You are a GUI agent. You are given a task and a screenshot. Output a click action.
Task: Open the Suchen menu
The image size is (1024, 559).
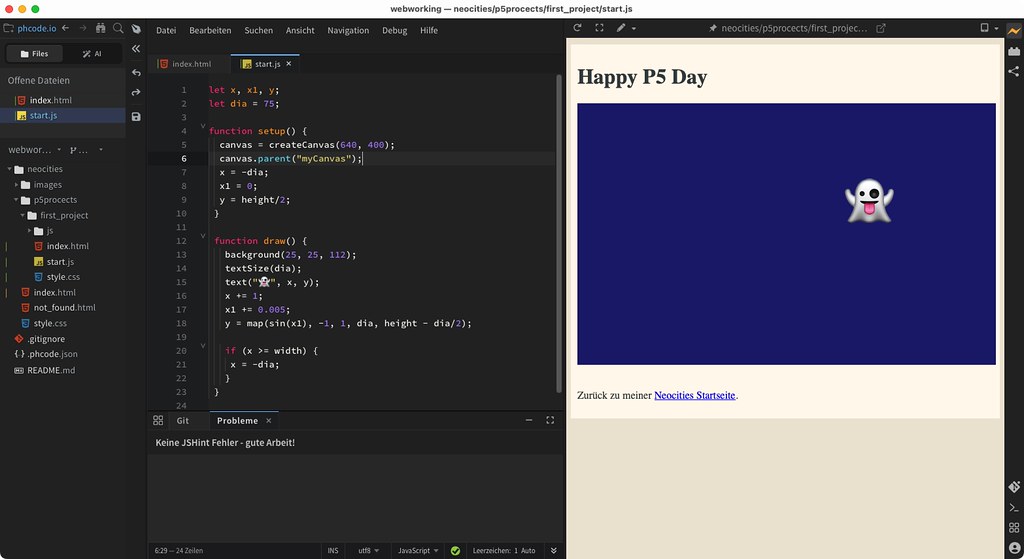point(259,30)
